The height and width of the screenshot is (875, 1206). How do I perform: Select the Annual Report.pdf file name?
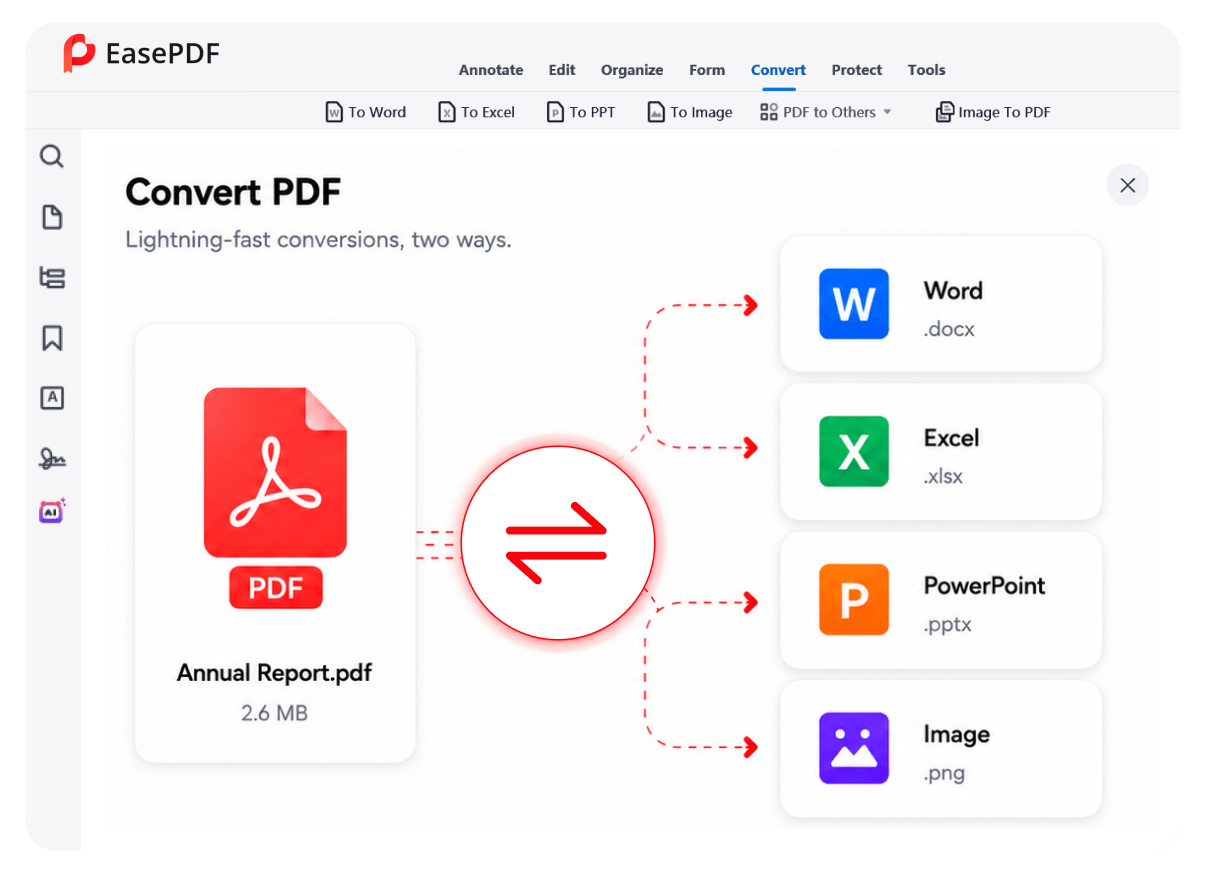pyautogui.click(x=275, y=673)
